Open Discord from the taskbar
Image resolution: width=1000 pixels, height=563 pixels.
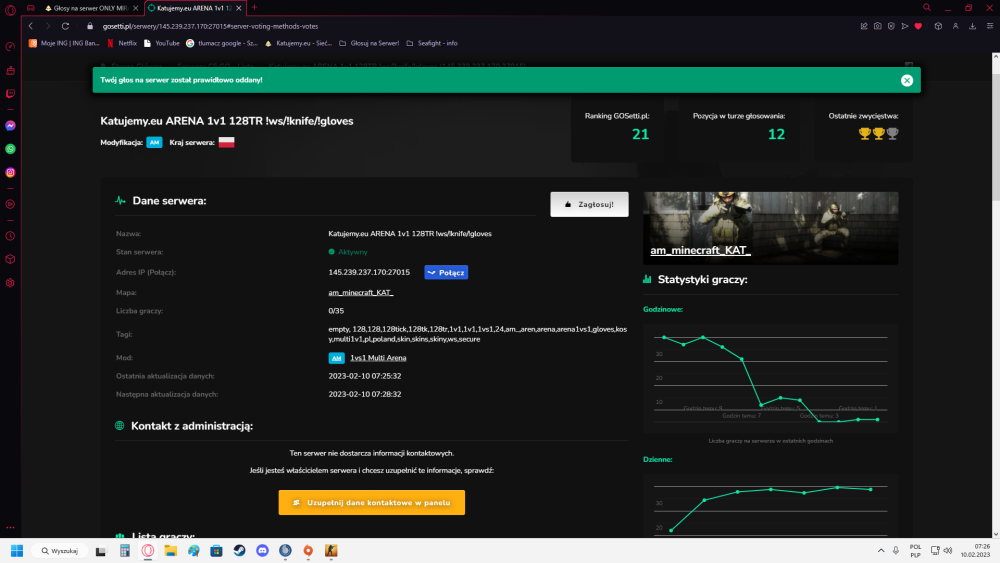point(262,551)
